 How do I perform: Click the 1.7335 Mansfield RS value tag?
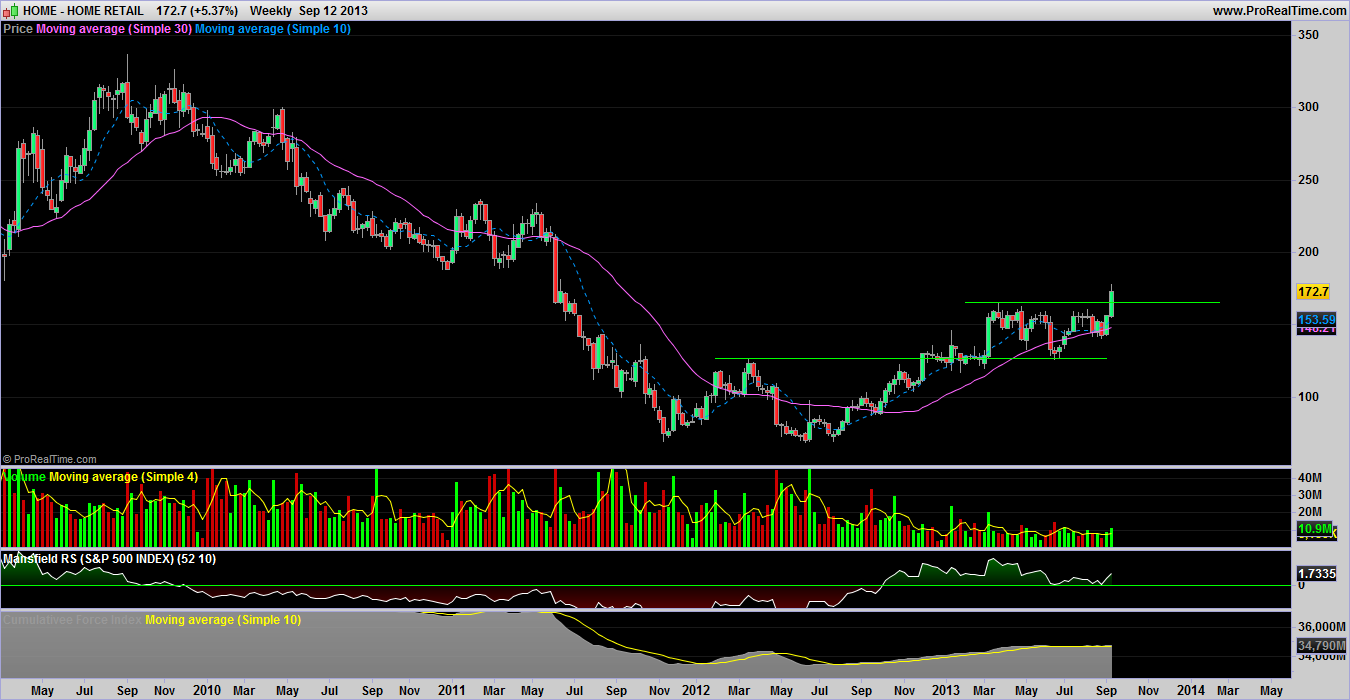point(1315,574)
